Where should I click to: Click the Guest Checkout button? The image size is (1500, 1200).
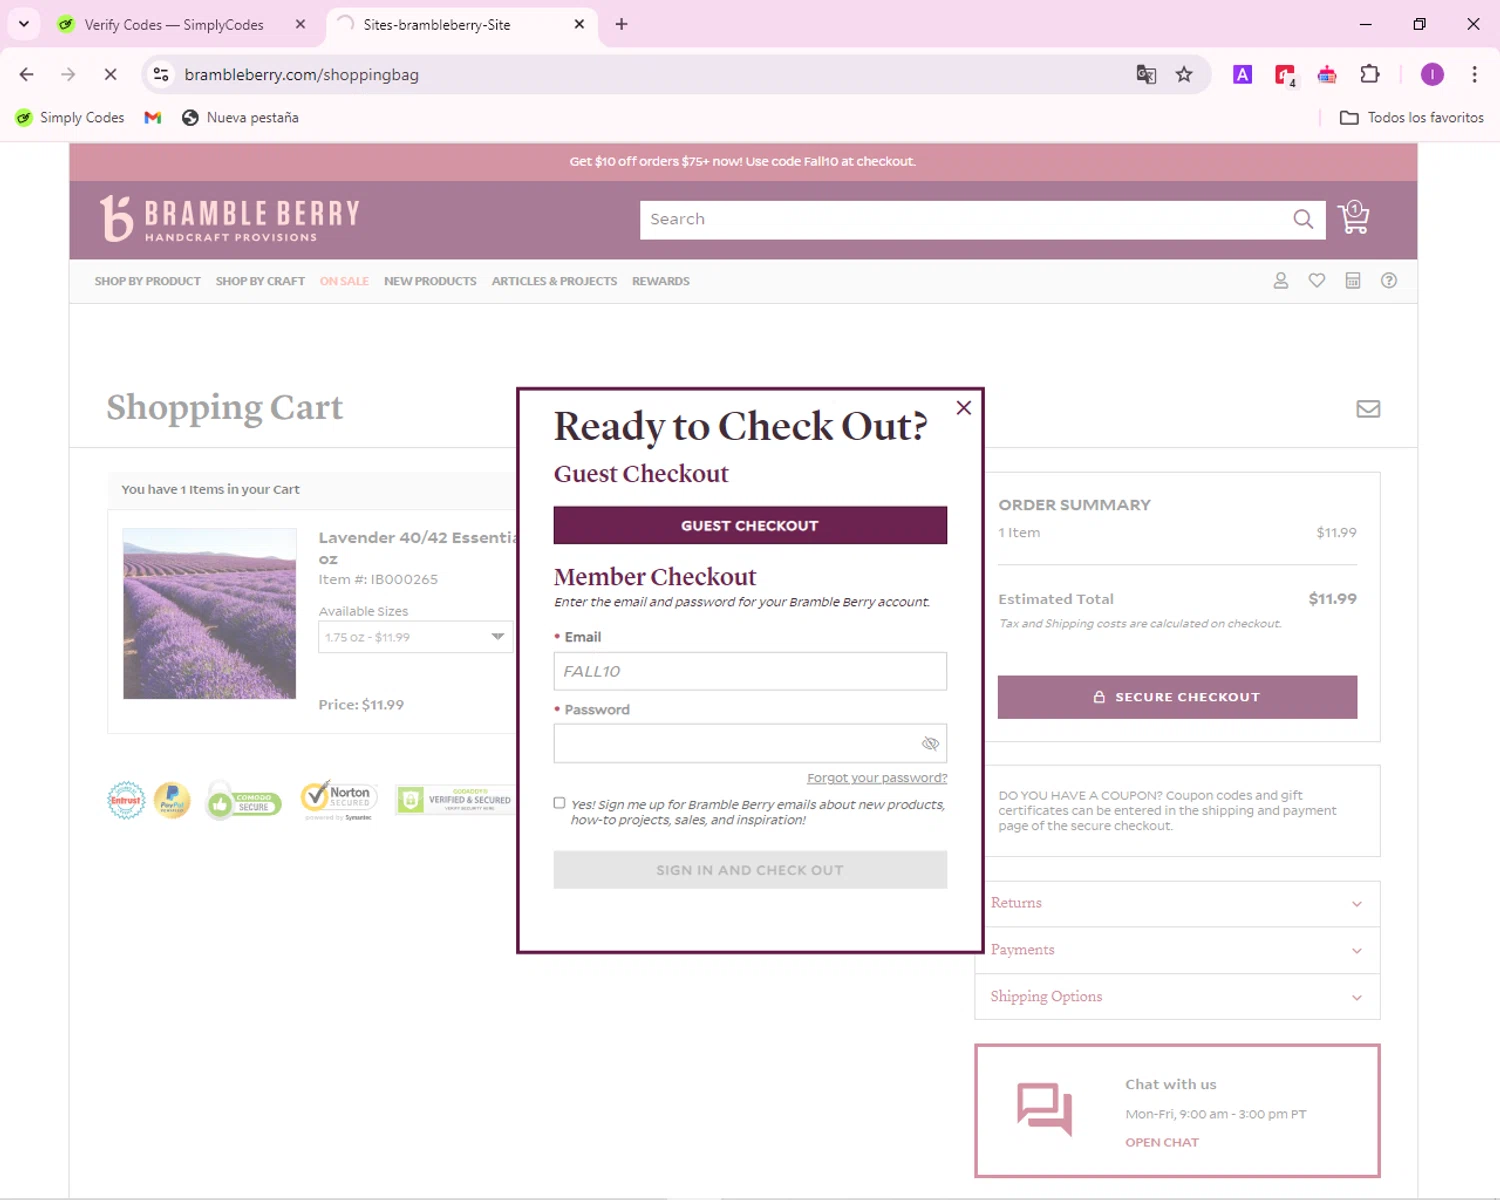tap(750, 525)
